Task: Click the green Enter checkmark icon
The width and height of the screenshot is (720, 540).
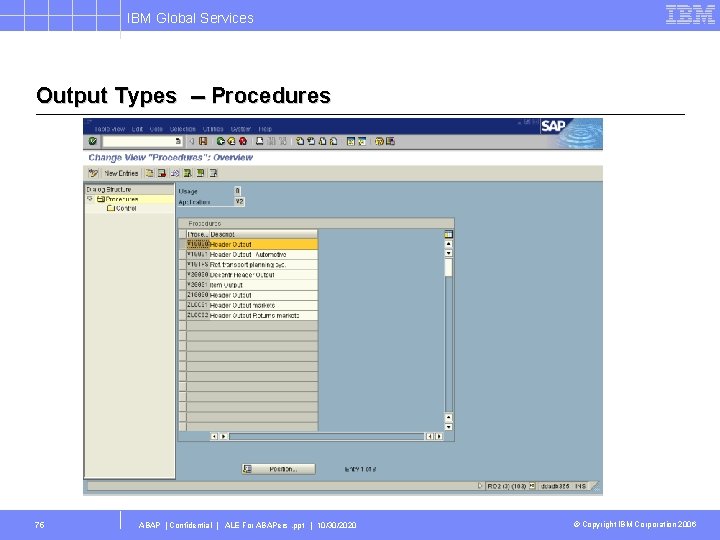Action: pyautogui.click(x=92, y=141)
